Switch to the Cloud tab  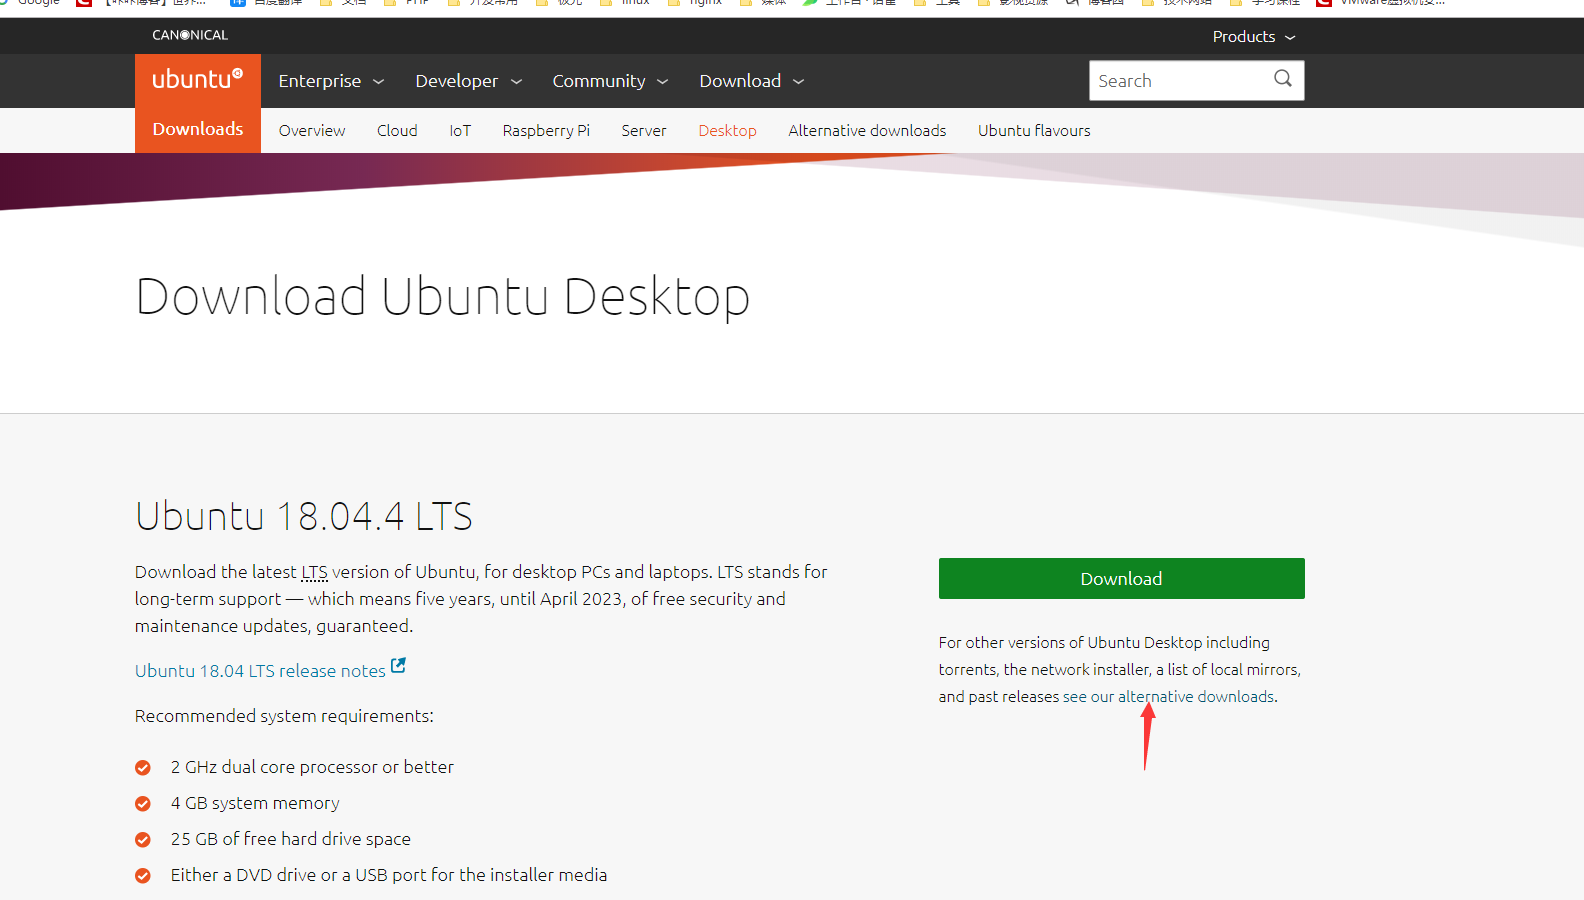tap(397, 131)
